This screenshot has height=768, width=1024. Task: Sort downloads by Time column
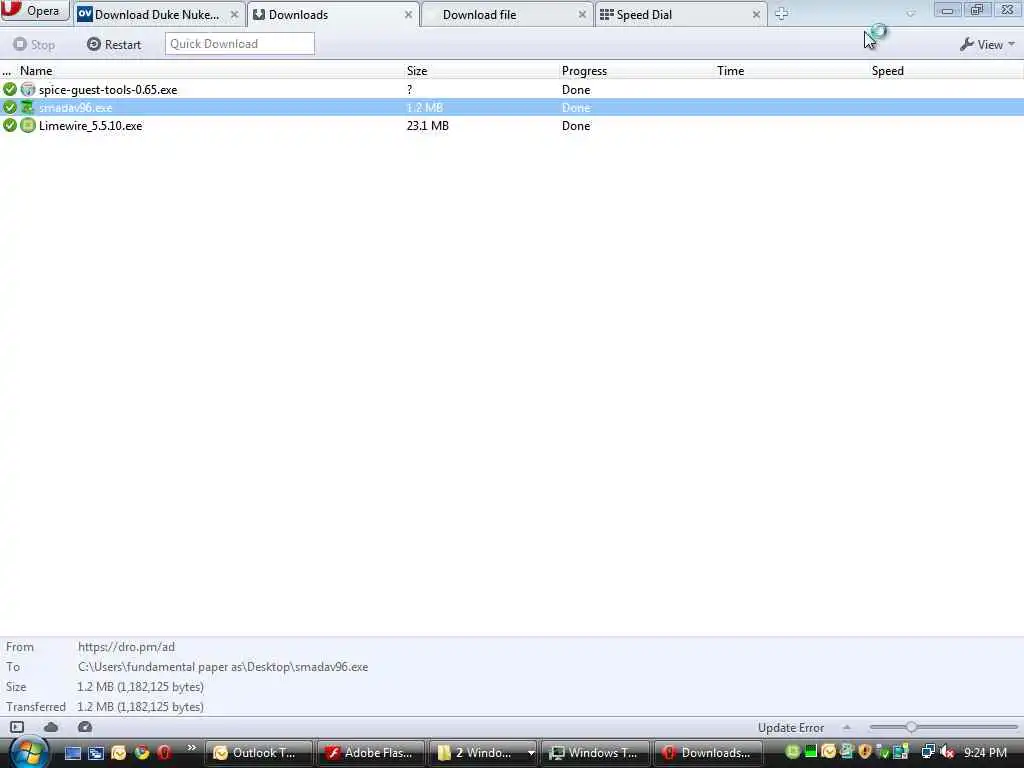click(730, 71)
